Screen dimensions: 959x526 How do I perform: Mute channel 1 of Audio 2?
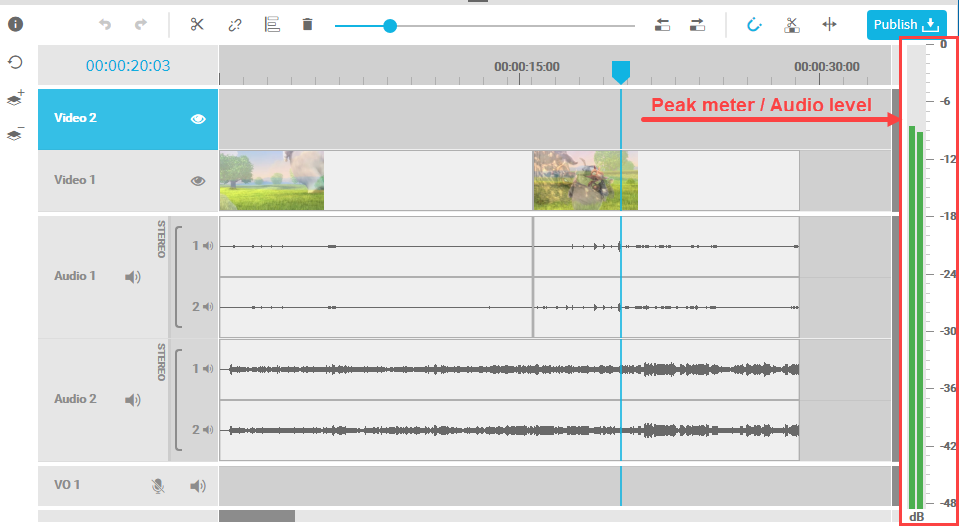pos(208,369)
